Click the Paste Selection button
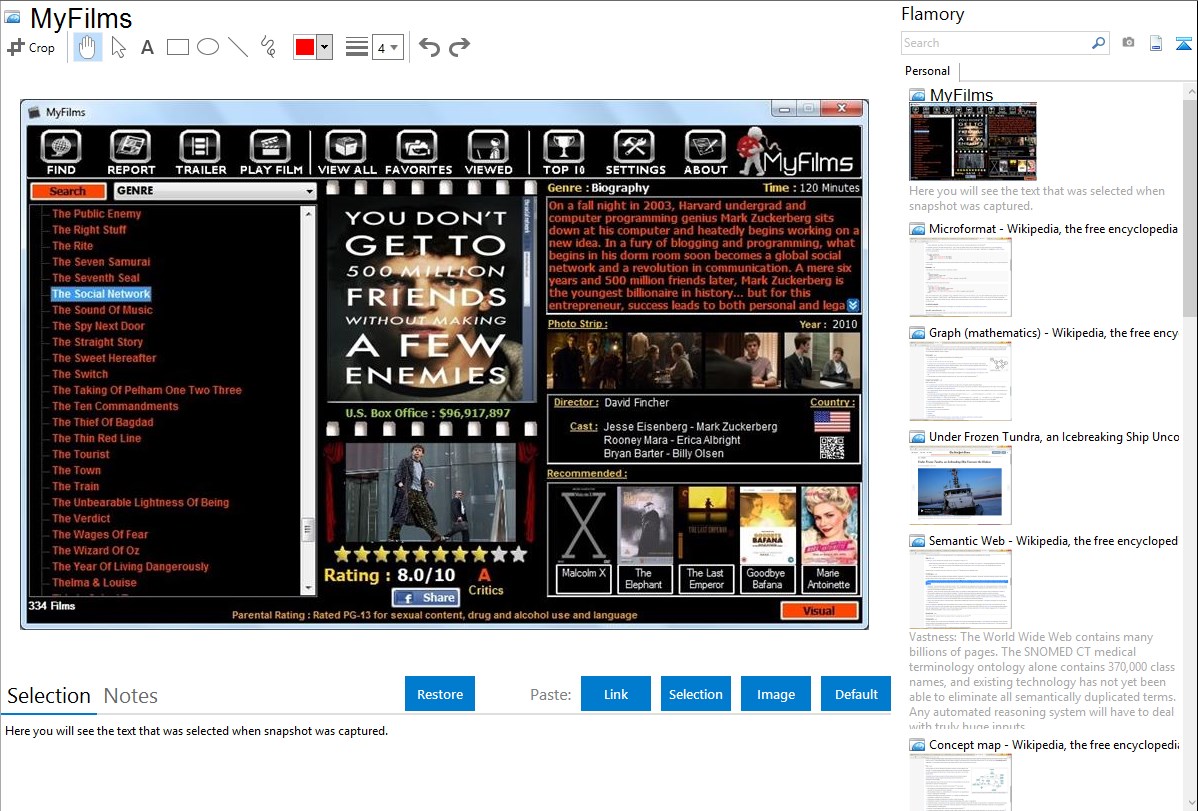 point(695,694)
